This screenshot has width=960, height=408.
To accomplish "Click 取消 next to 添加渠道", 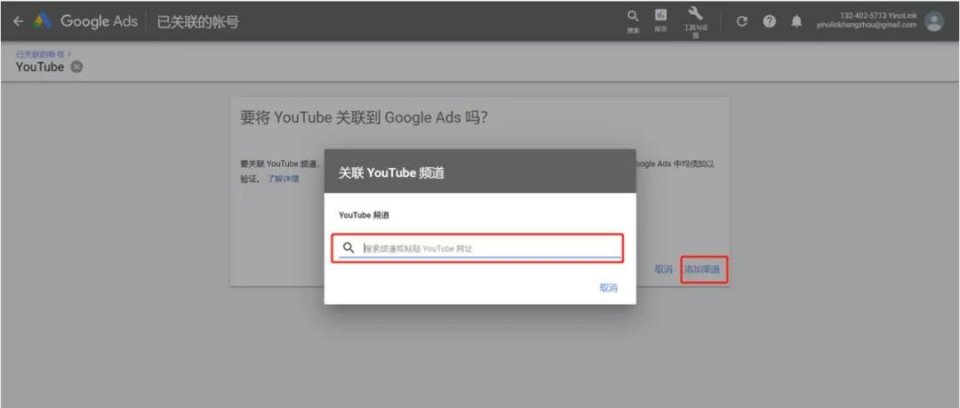I will 663,270.
